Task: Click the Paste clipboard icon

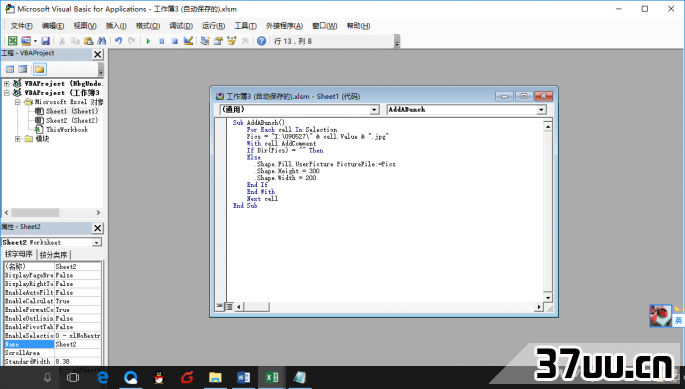Action: (x=89, y=41)
